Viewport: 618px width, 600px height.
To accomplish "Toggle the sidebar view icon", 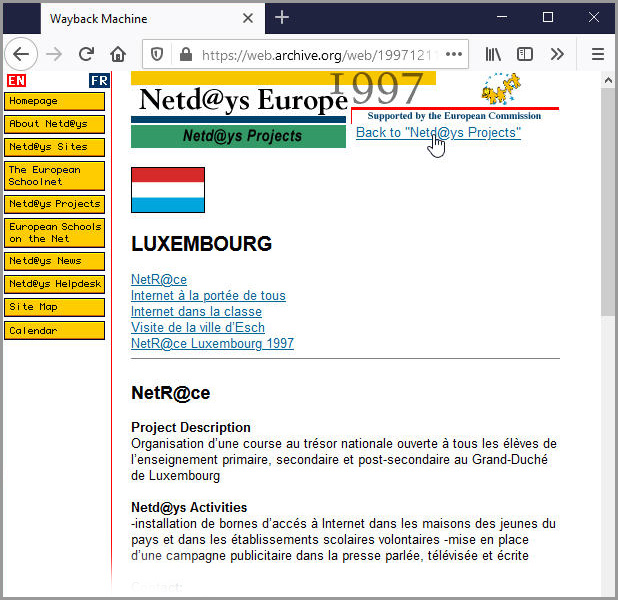I will [x=525, y=54].
